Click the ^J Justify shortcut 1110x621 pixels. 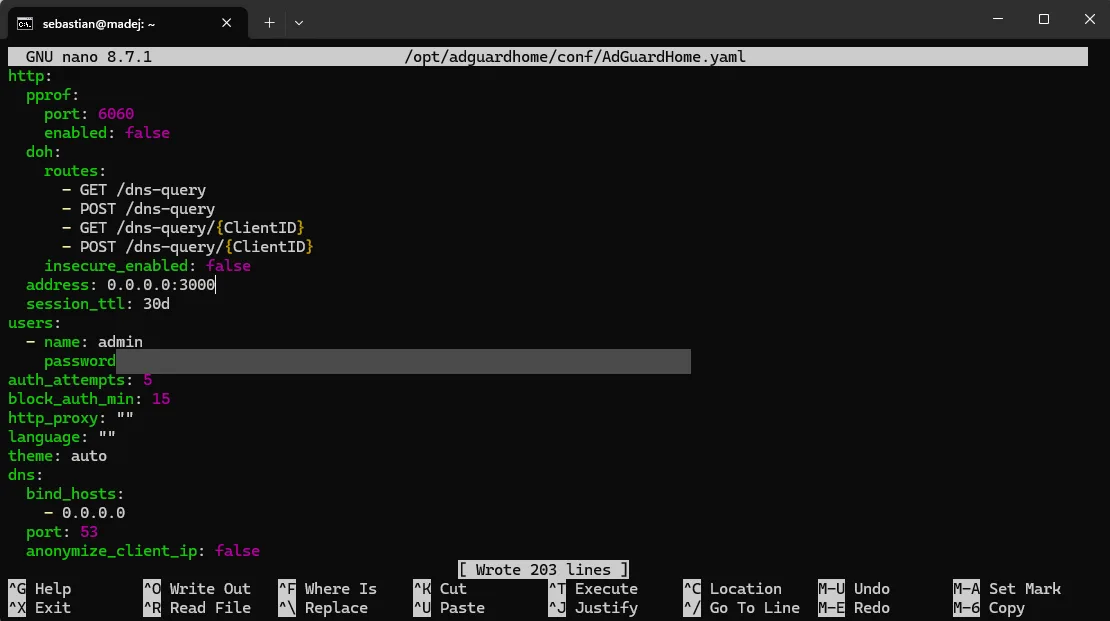pyautogui.click(x=593, y=608)
